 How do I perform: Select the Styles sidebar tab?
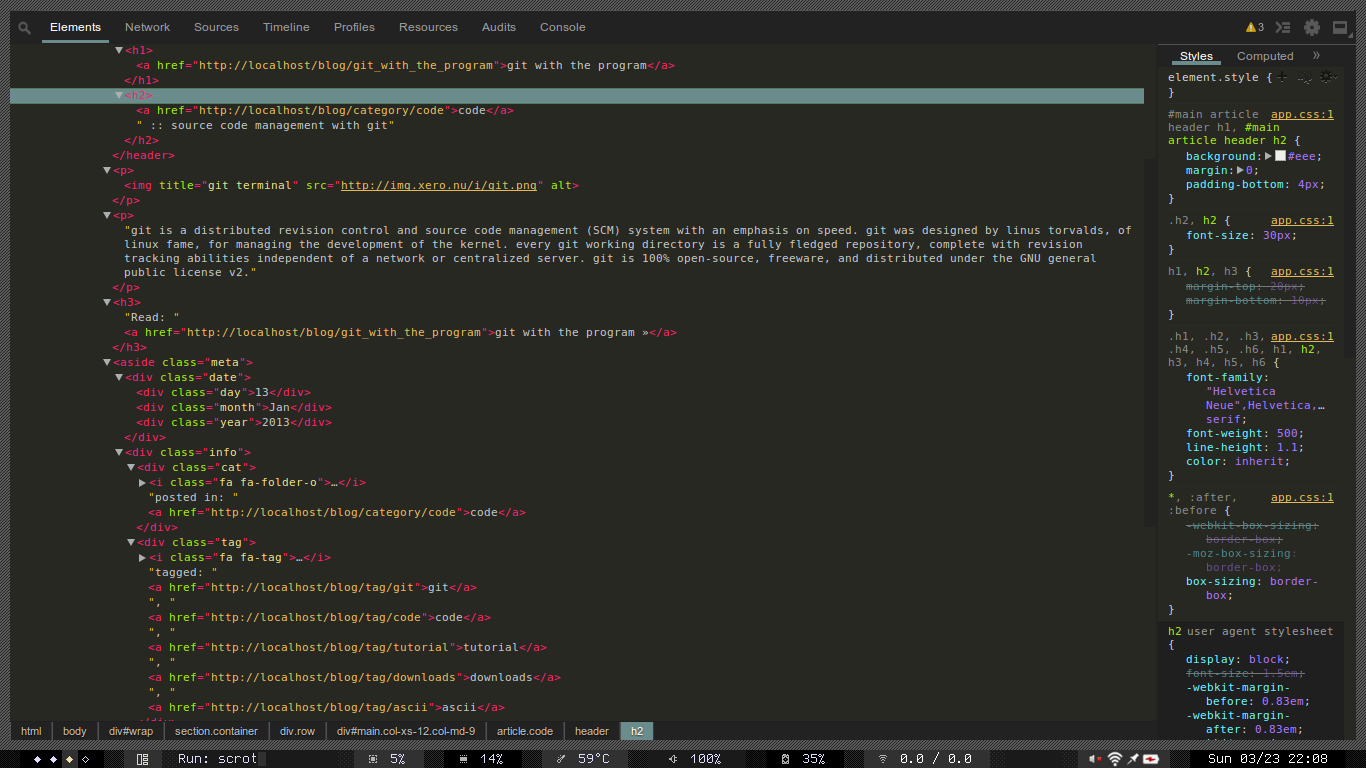(1196, 56)
